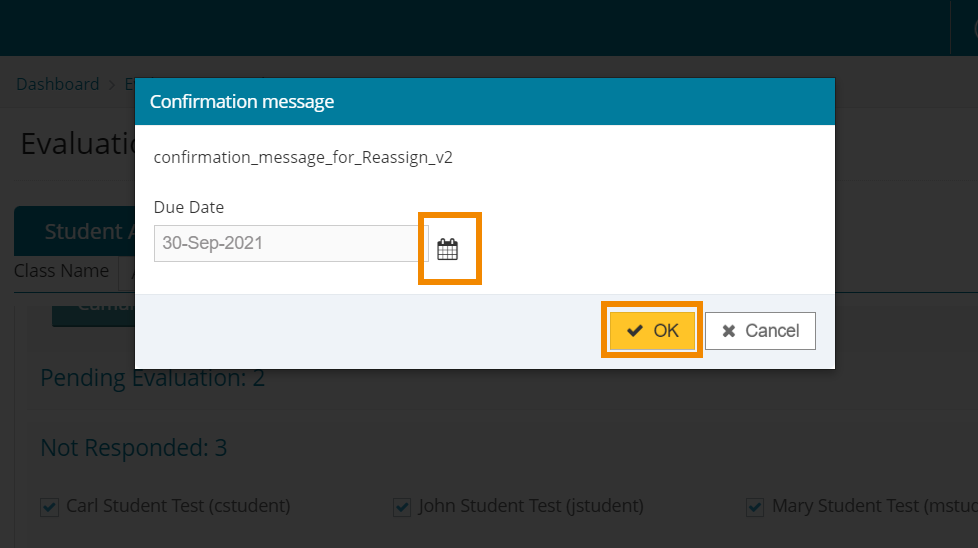Screen dimensions: 978x548
Task: Click John Student Test (jstudent) name
Action: coord(530,506)
